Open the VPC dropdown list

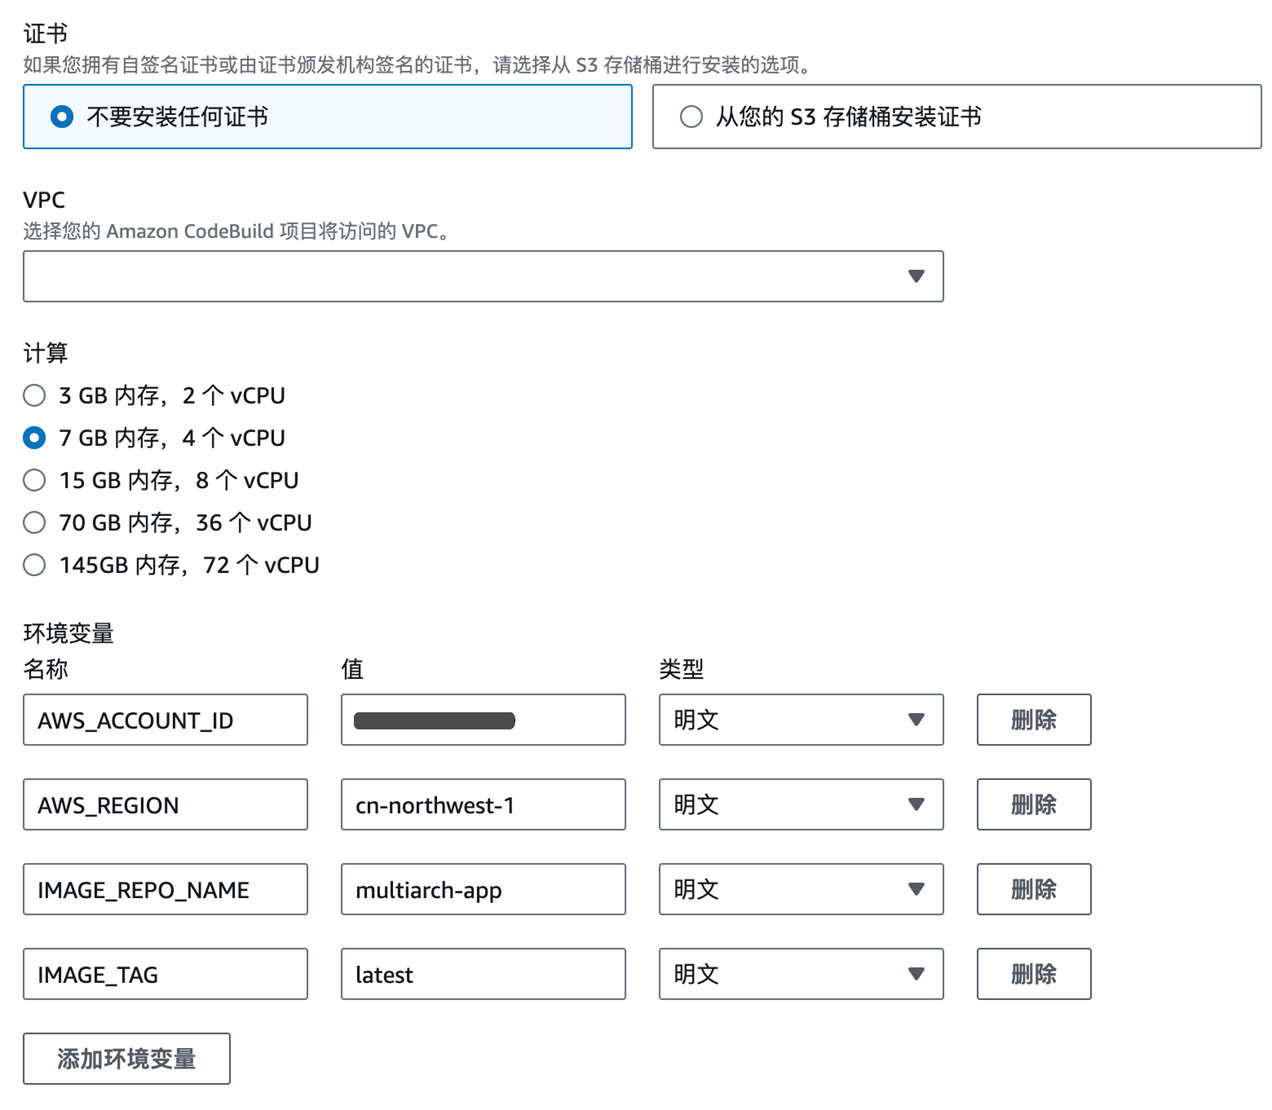click(483, 276)
